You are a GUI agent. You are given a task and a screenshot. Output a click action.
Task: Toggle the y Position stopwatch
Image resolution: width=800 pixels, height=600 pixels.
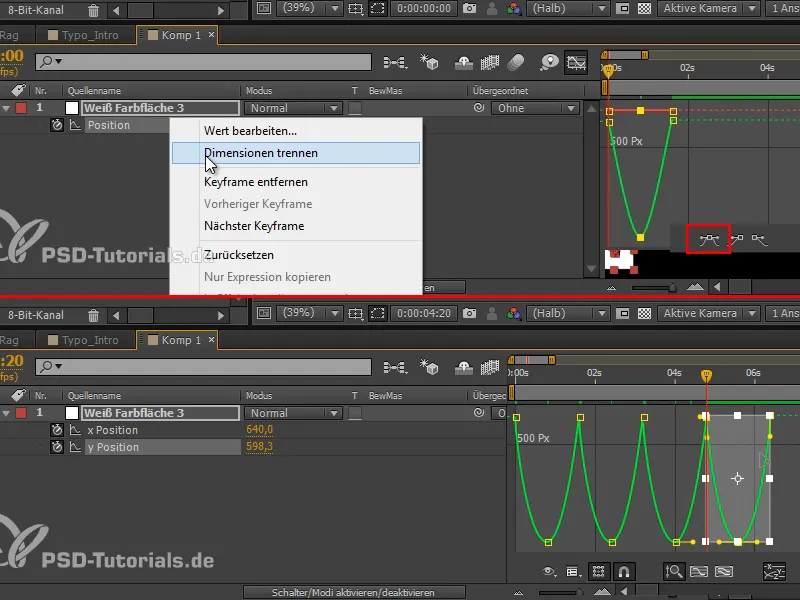57,447
